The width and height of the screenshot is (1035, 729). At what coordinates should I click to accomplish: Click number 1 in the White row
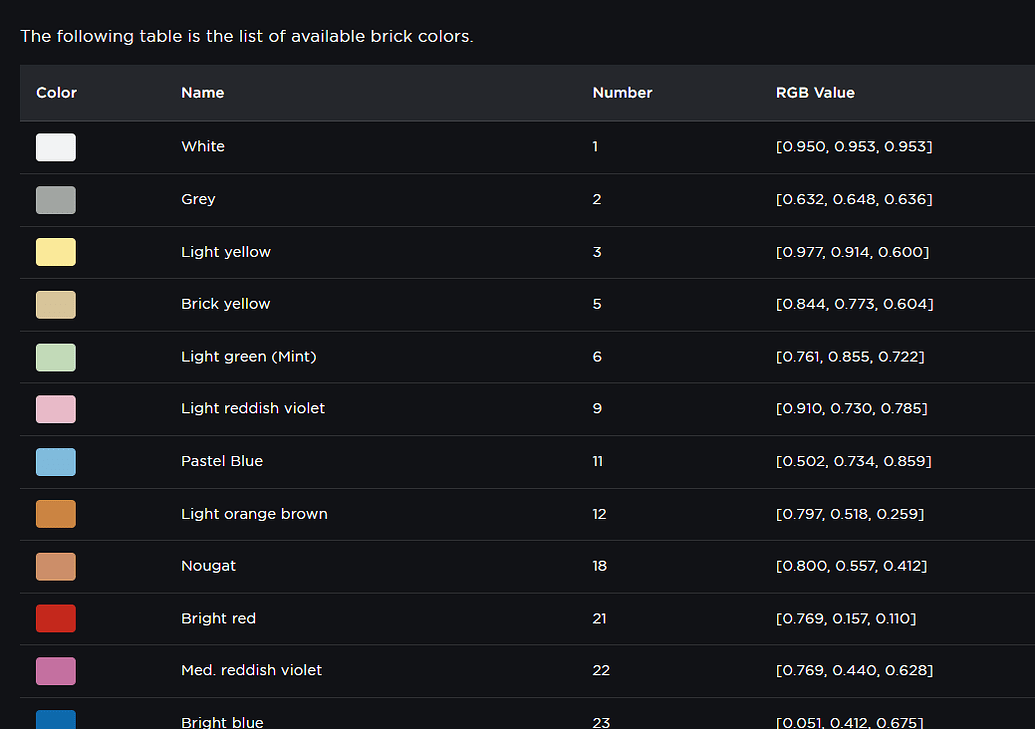click(595, 147)
